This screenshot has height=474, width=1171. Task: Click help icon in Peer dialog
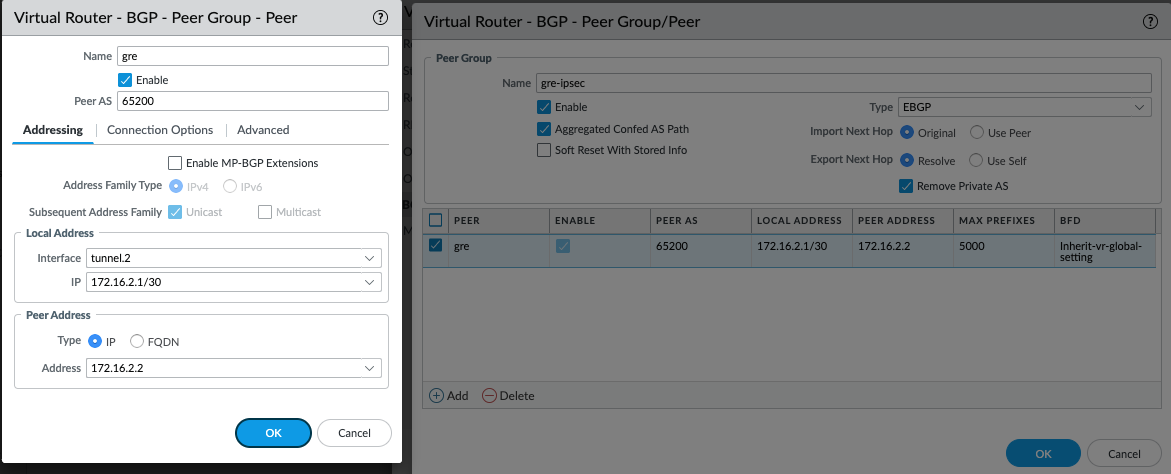(x=380, y=17)
